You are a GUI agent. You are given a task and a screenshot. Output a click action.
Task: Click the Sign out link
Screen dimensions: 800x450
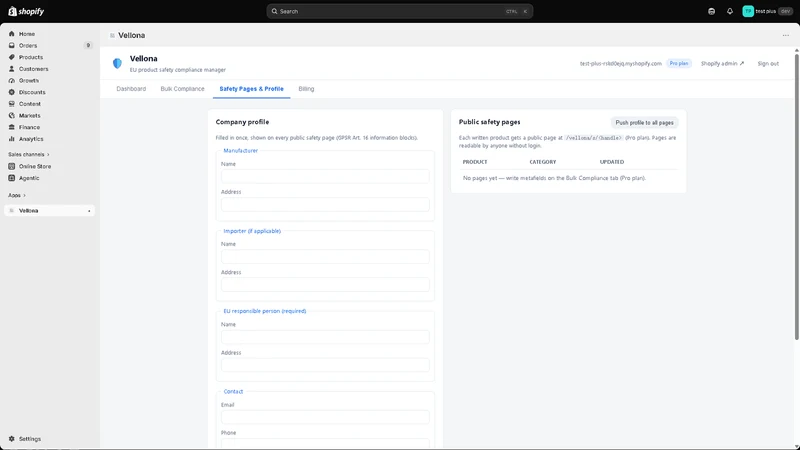[768, 64]
